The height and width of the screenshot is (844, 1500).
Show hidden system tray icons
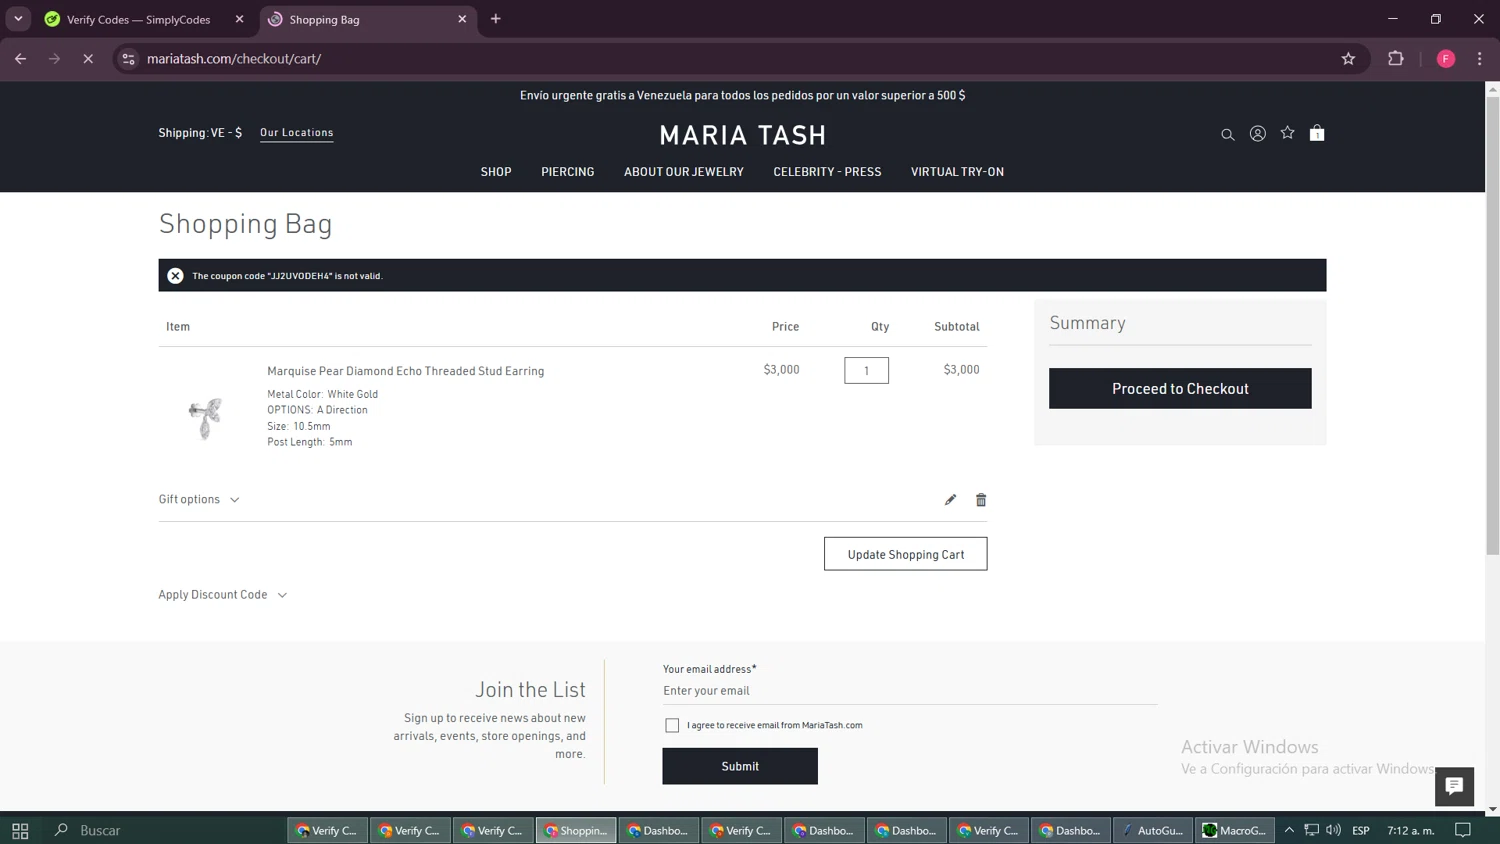point(1289,830)
